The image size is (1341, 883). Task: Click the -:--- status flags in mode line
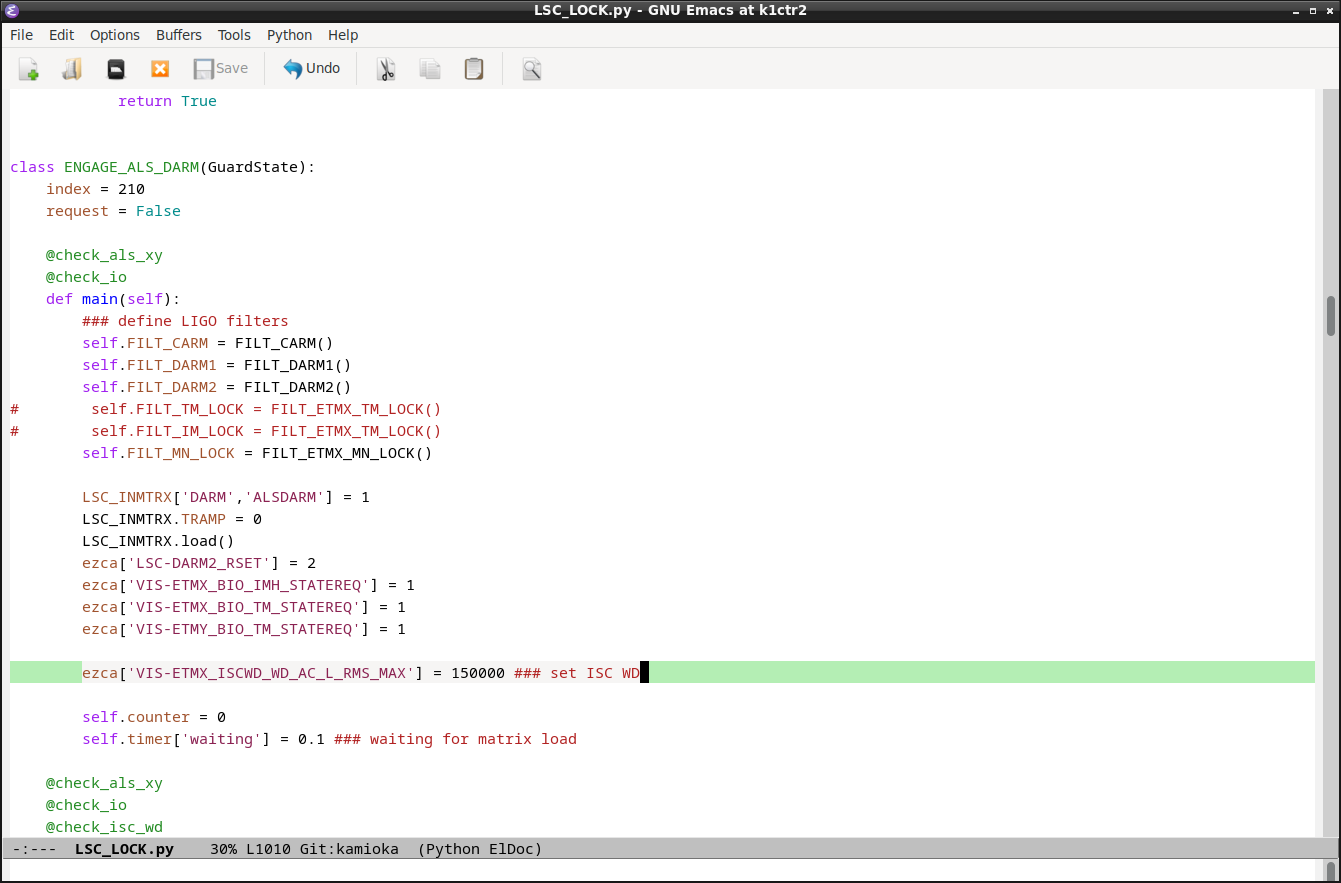tap(33, 849)
